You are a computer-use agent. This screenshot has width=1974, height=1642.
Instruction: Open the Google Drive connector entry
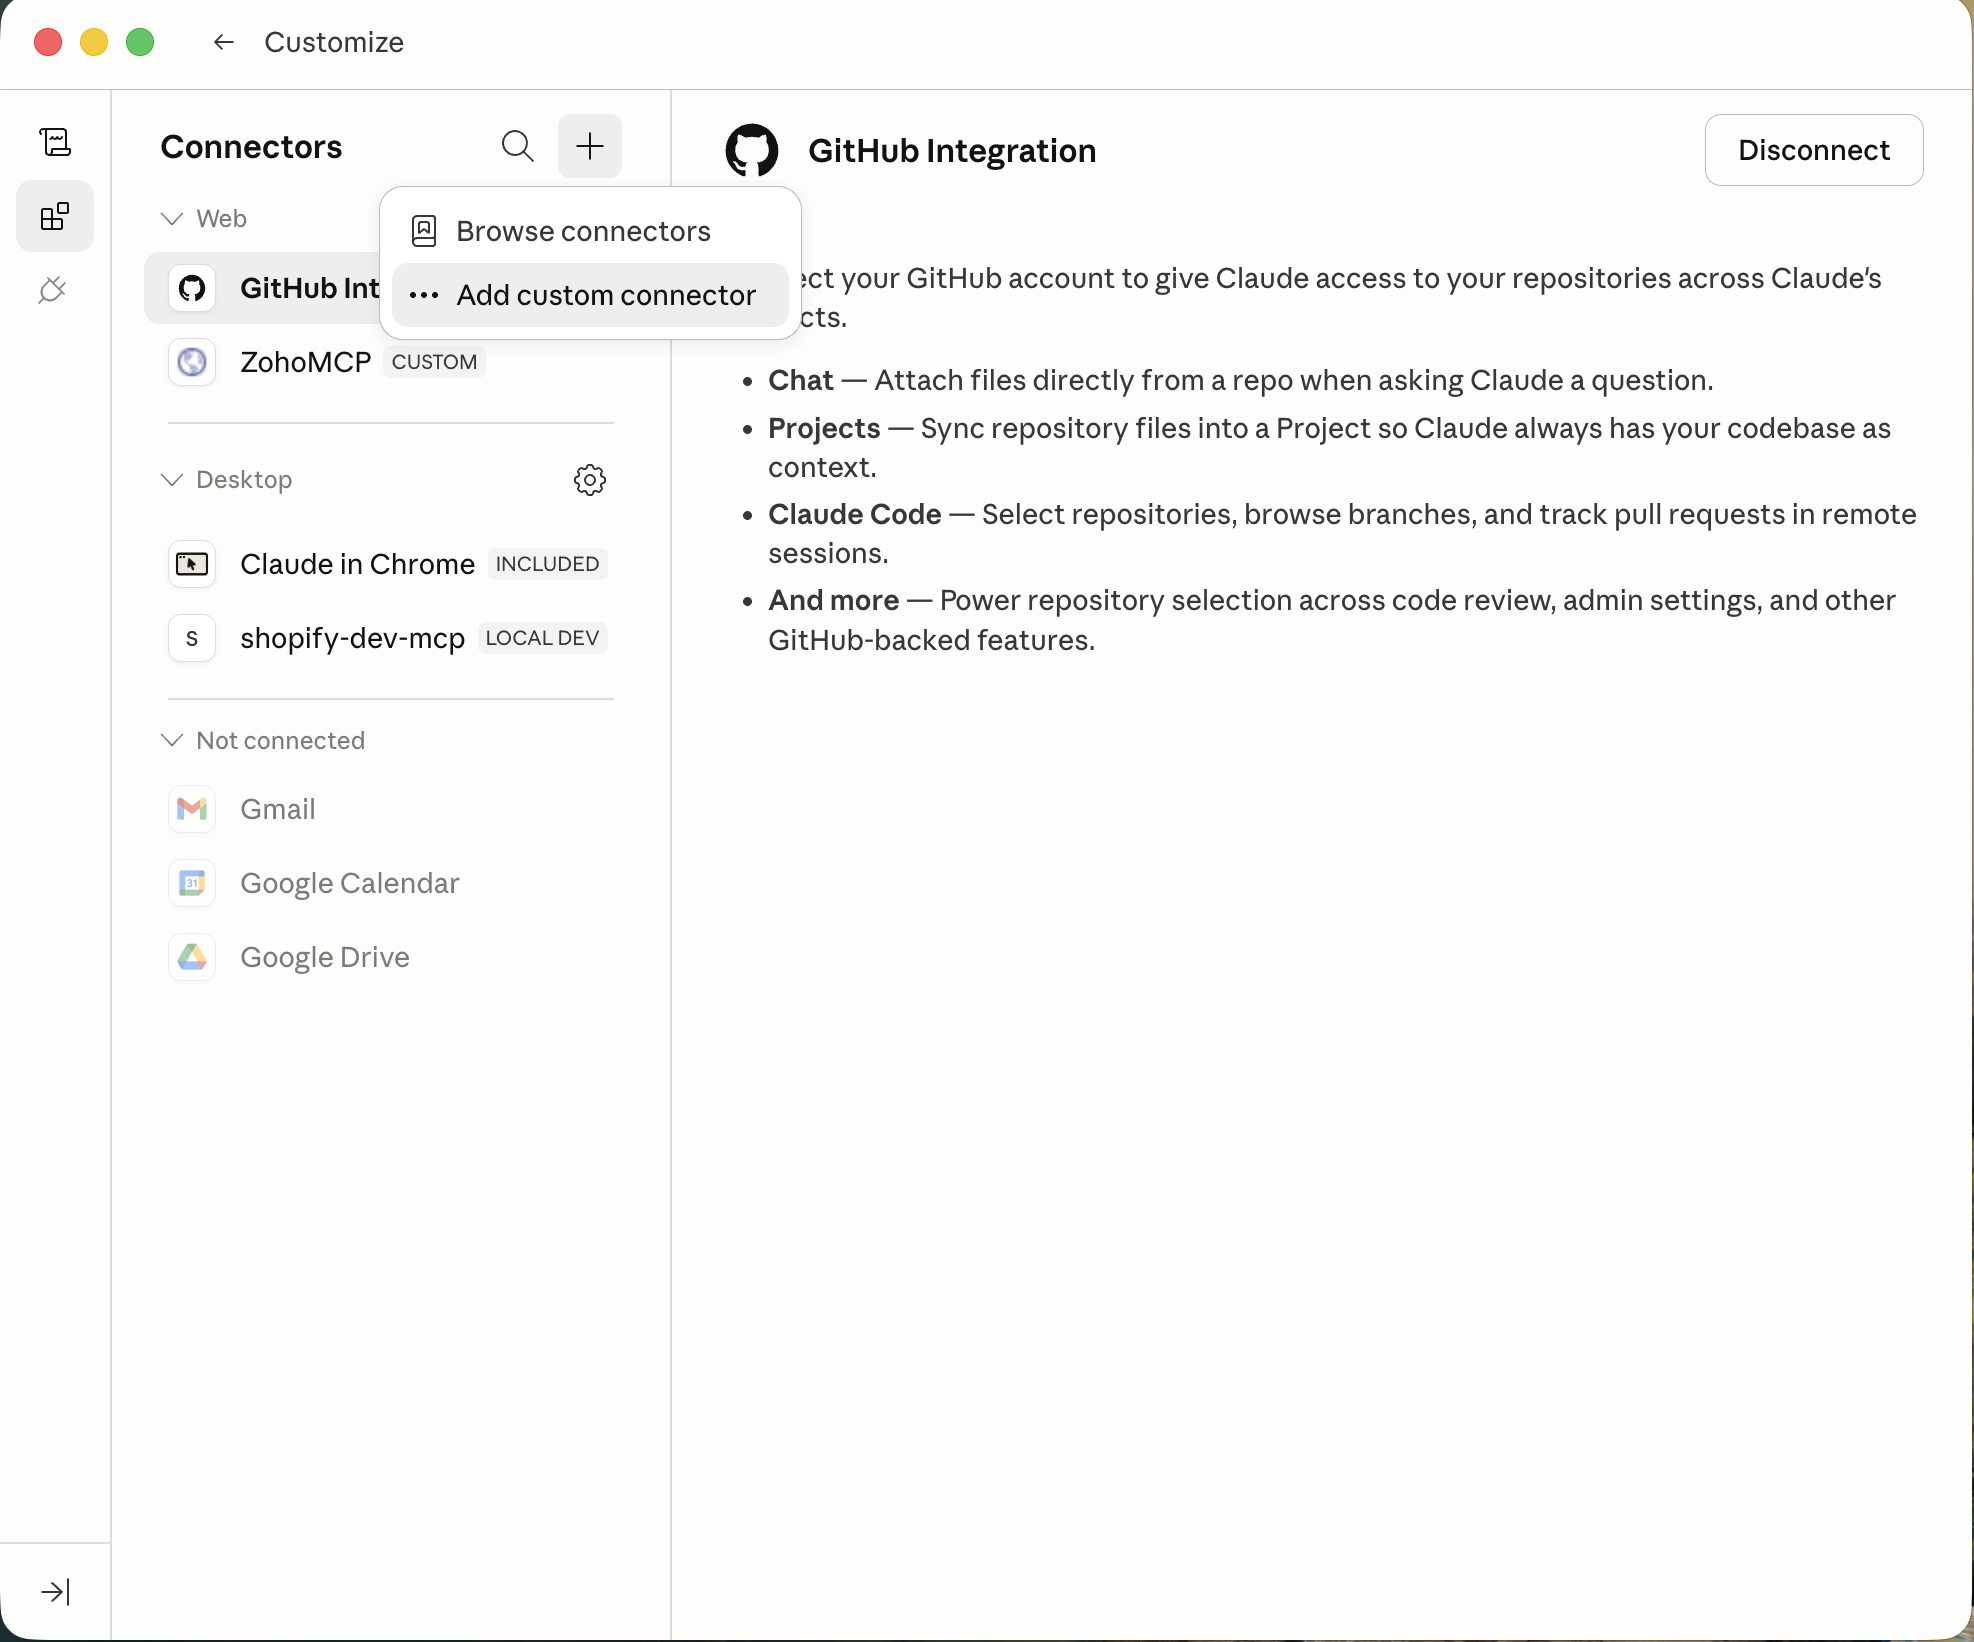pos(388,957)
